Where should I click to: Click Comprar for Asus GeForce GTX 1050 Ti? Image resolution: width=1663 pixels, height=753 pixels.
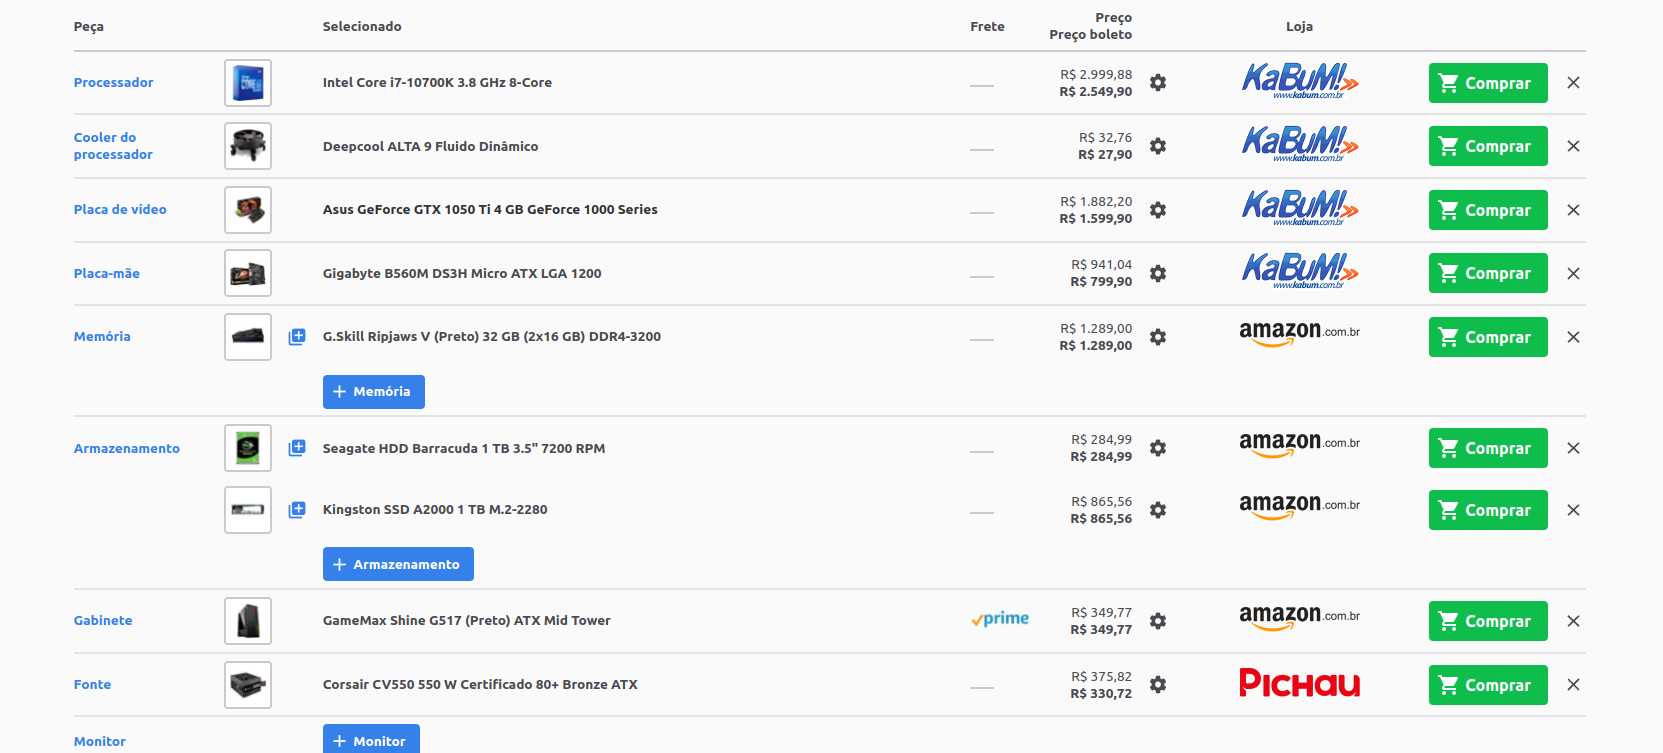click(1488, 210)
